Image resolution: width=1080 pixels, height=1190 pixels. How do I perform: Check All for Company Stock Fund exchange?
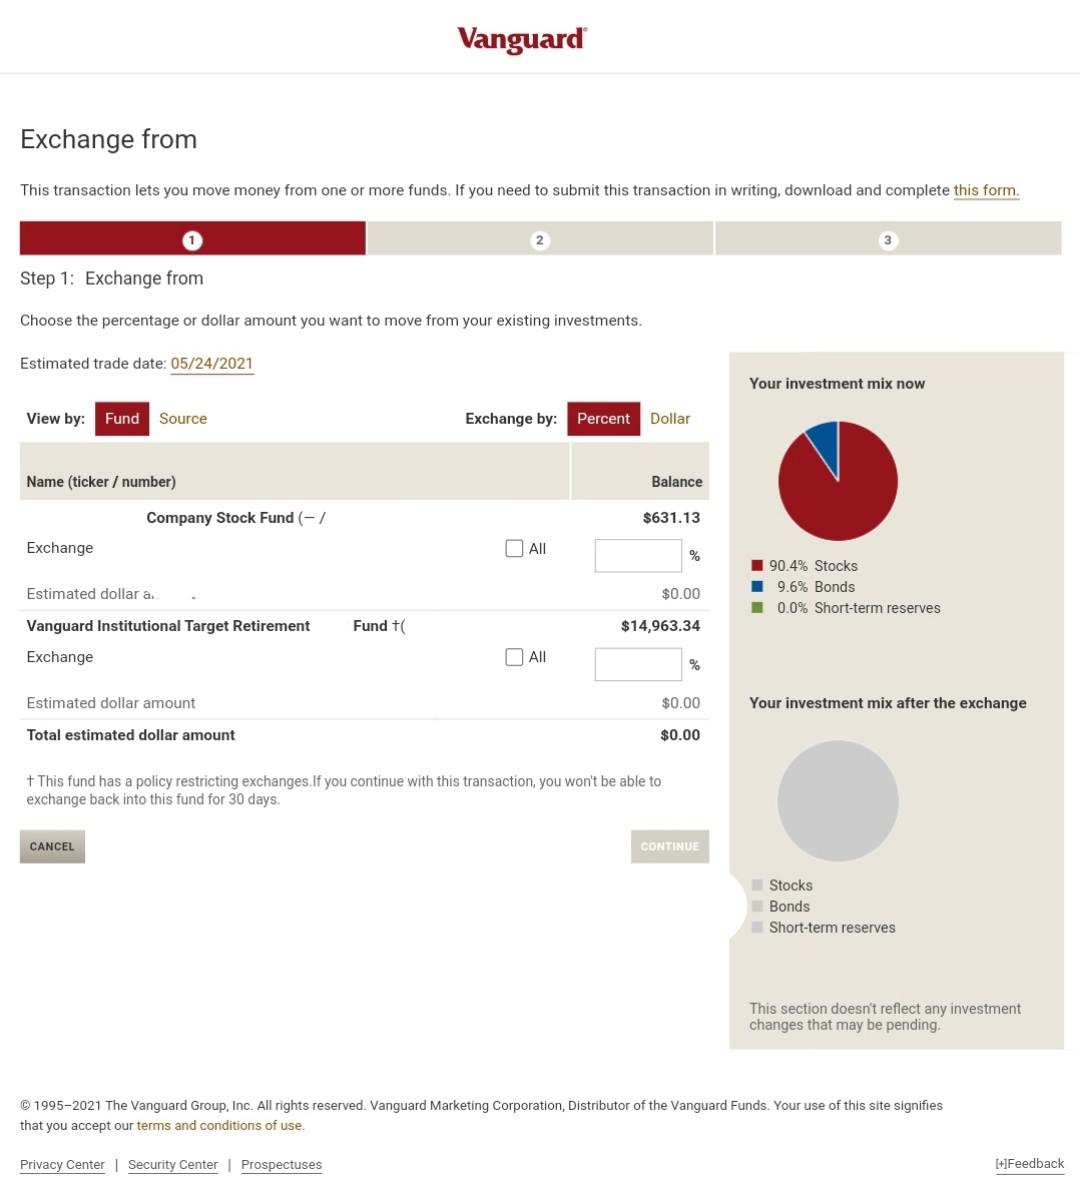coord(514,548)
